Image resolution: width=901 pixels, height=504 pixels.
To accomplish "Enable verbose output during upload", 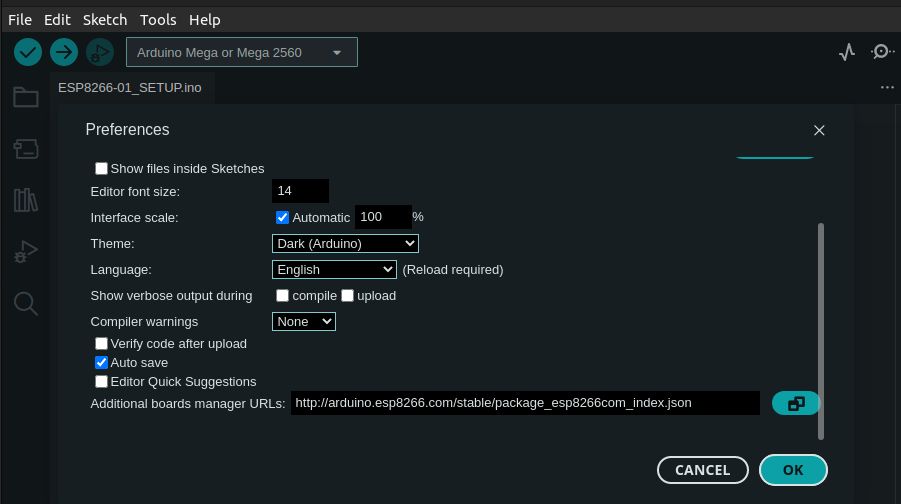I will click(x=347, y=295).
